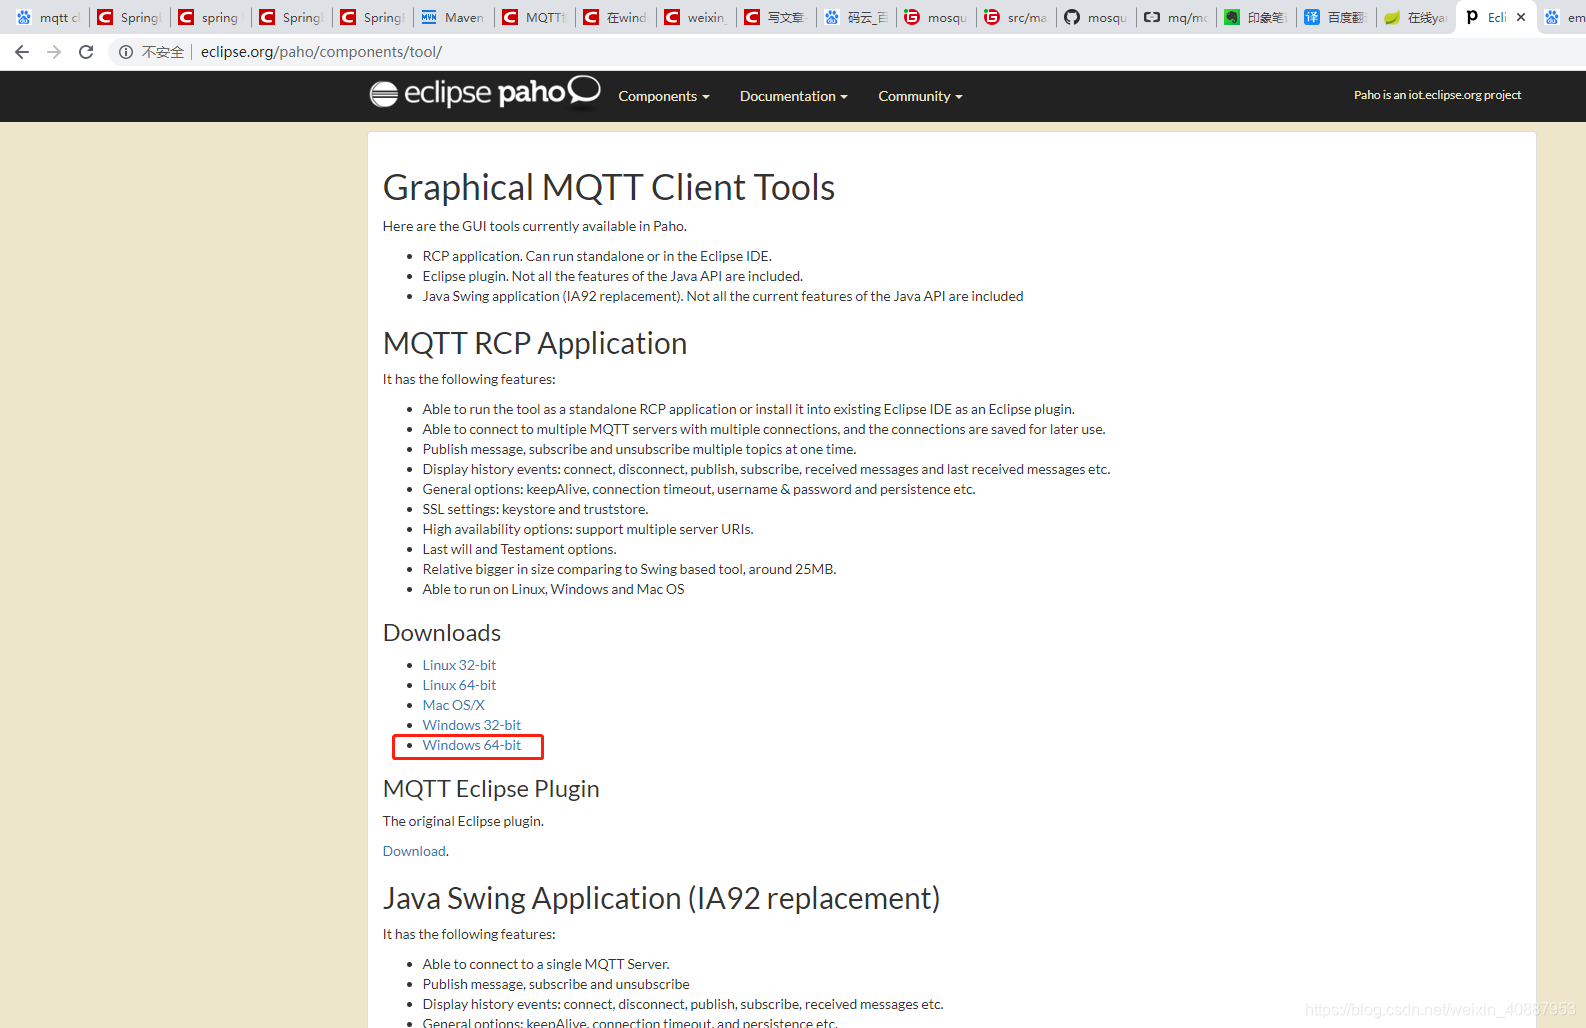Click 'High availability options' bullet text
The image size is (1586, 1028).
(588, 529)
